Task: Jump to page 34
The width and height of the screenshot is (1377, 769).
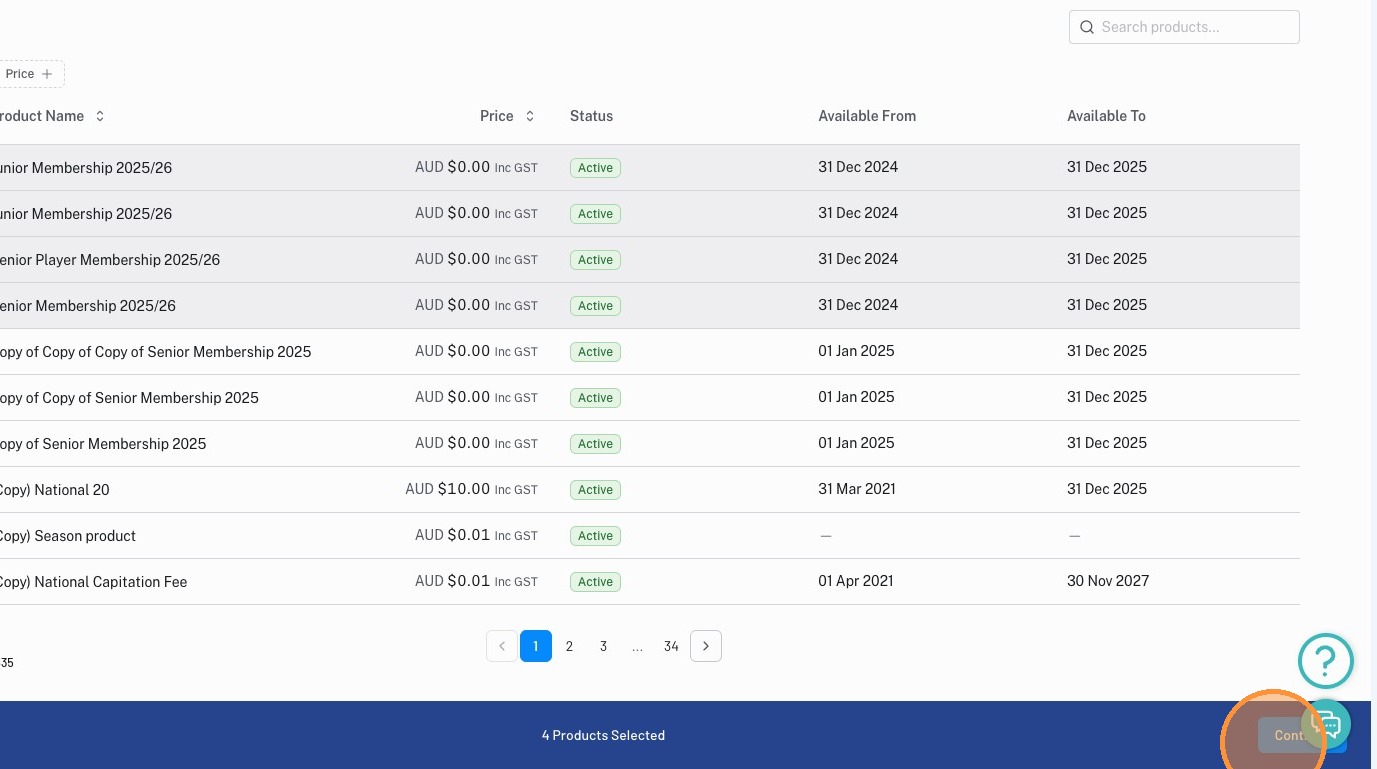Action: pos(671,646)
